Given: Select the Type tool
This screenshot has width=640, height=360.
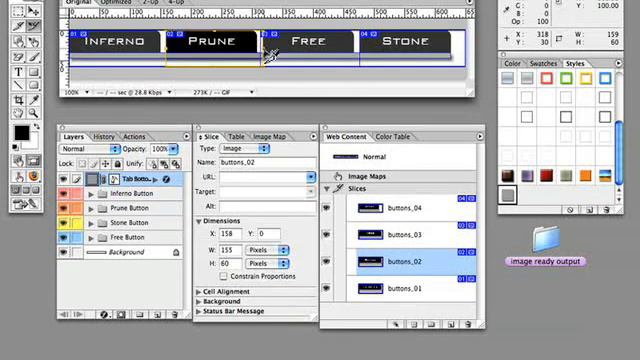Looking at the screenshot, I should click(x=18, y=71).
